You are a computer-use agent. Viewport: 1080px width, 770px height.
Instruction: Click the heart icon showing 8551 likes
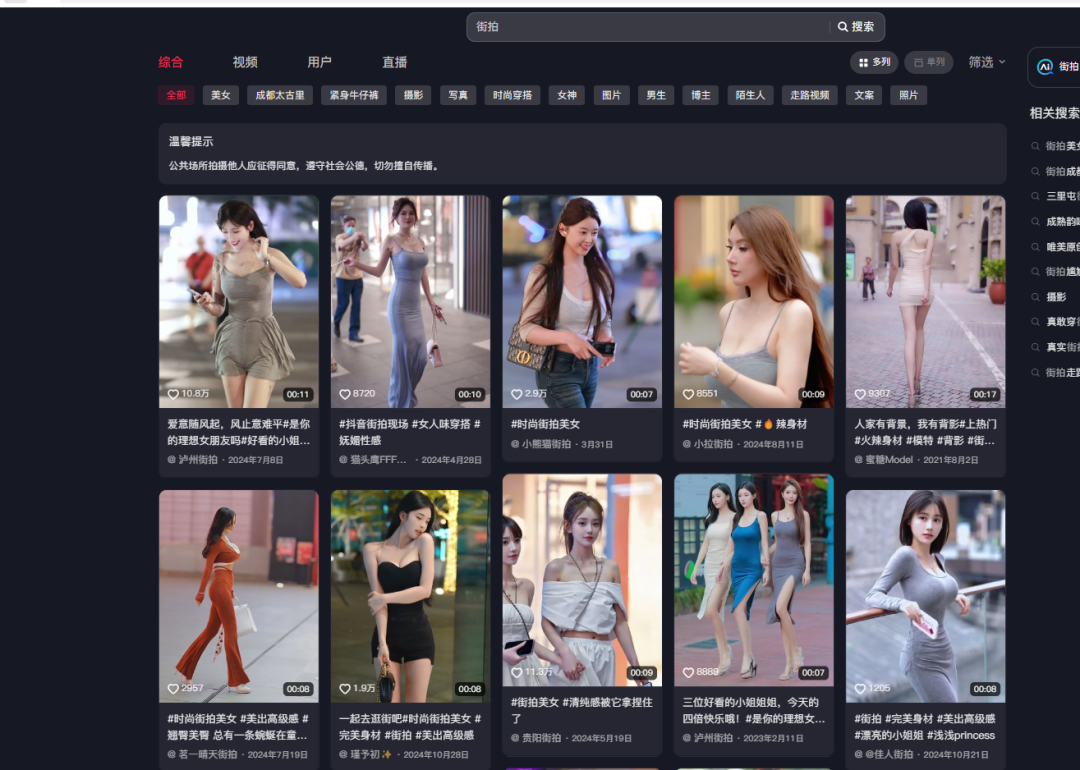(688, 395)
